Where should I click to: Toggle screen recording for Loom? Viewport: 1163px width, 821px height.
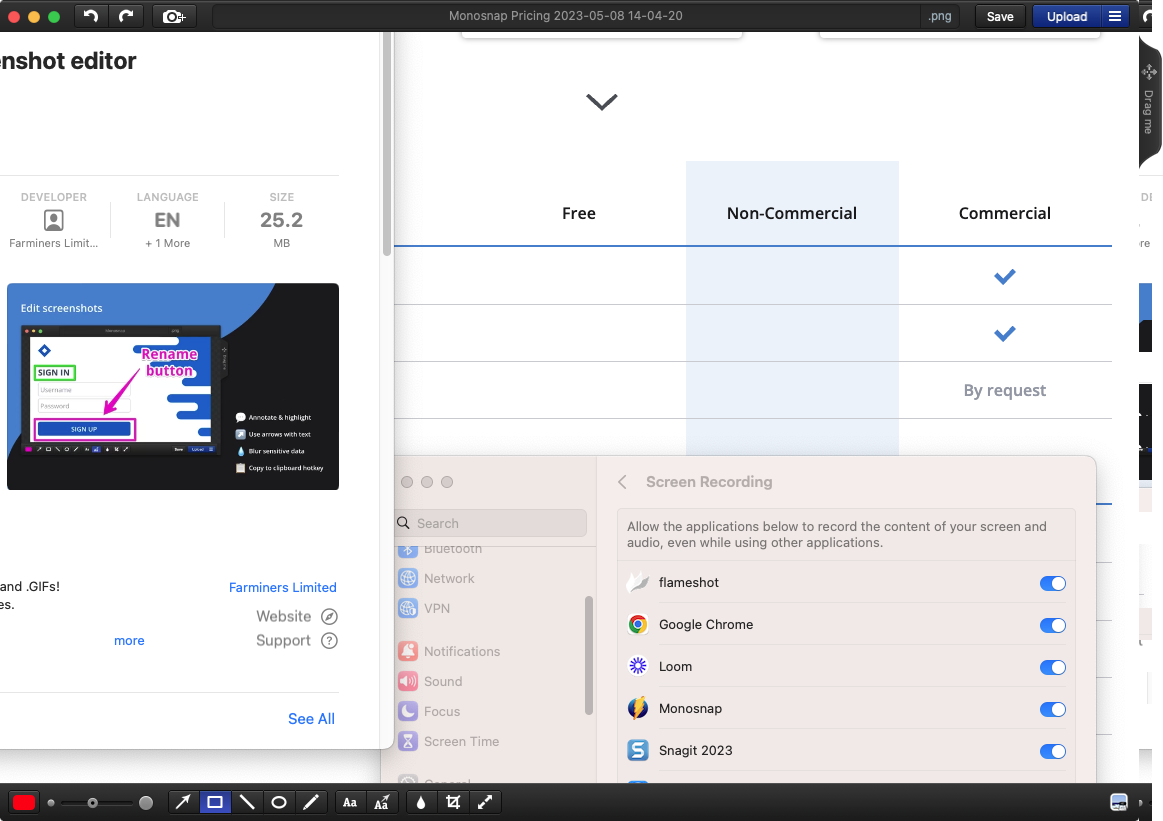coord(1052,667)
